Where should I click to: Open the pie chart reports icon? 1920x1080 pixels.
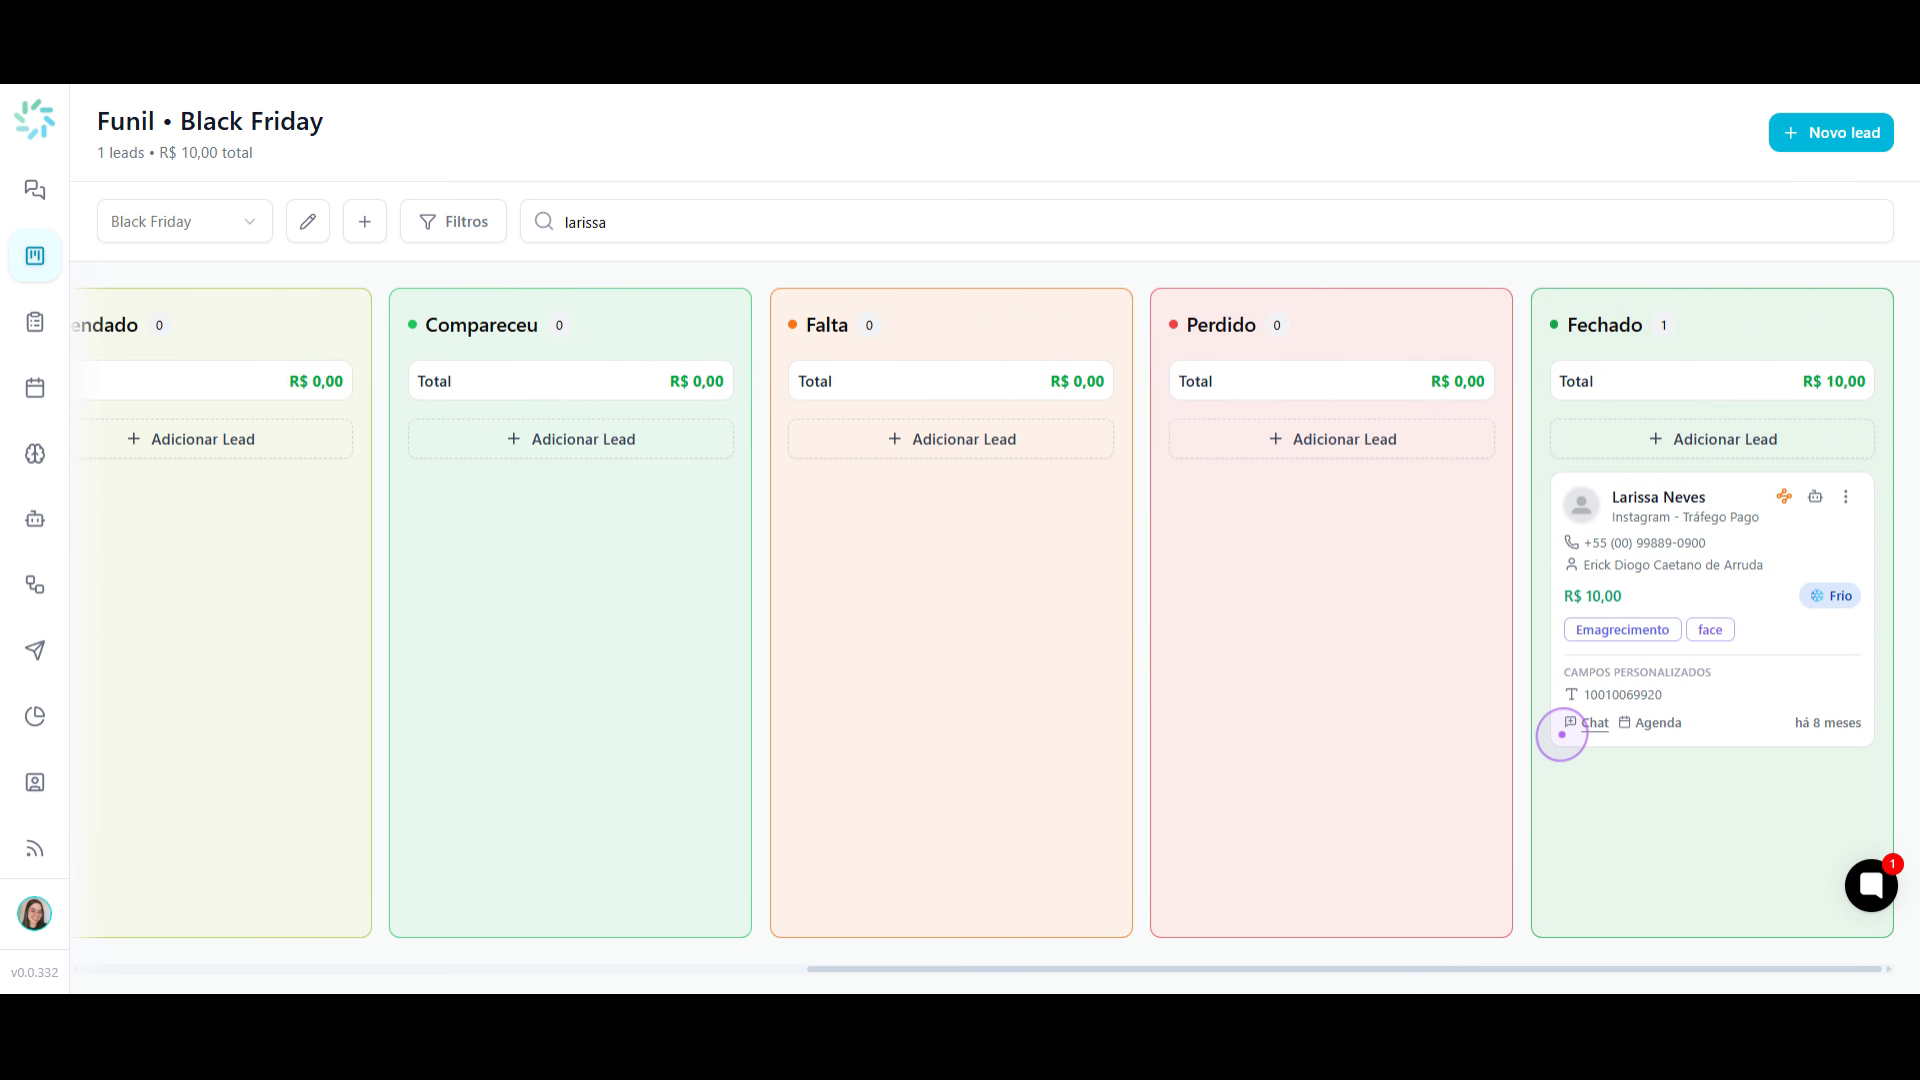click(35, 716)
